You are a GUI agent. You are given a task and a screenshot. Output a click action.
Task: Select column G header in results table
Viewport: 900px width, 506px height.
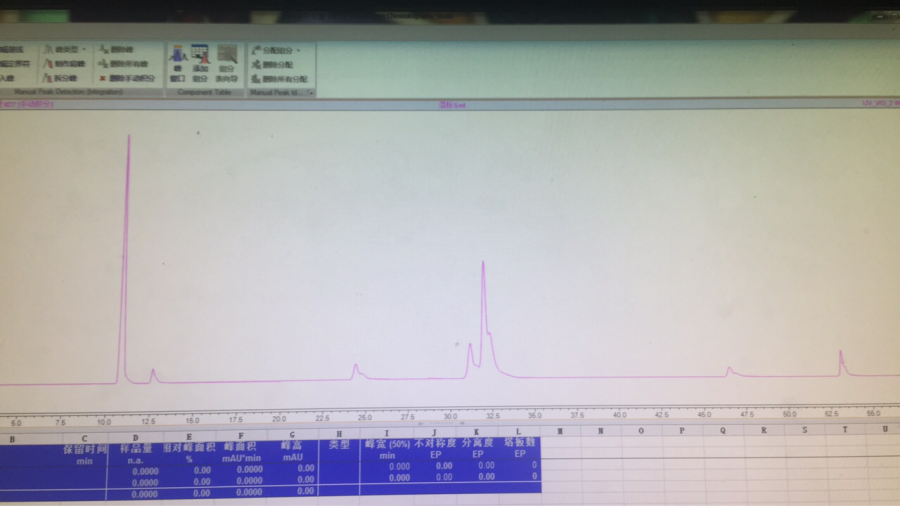tap(292, 435)
